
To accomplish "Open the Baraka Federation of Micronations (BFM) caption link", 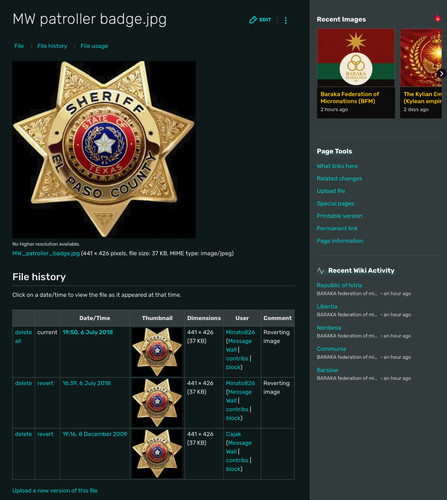I will coord(350,97).
